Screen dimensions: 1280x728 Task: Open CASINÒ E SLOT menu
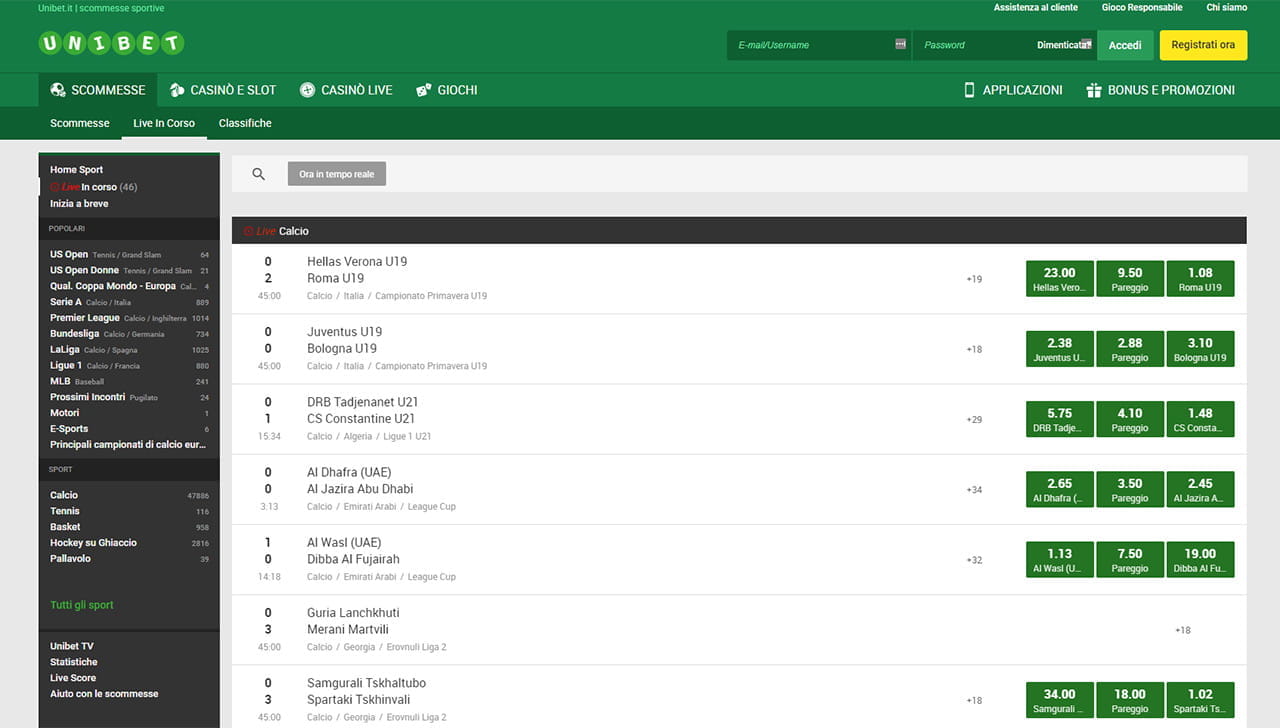click(222, 90)
